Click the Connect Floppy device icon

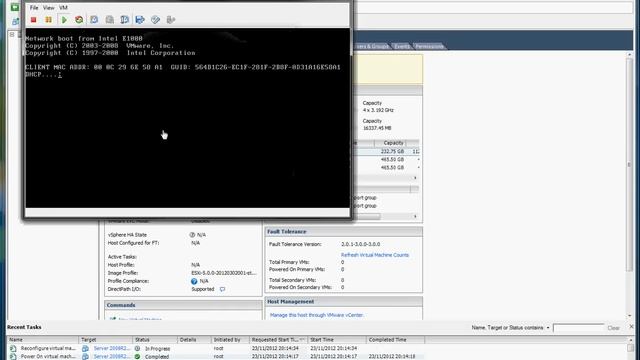[x=140, y=20]
